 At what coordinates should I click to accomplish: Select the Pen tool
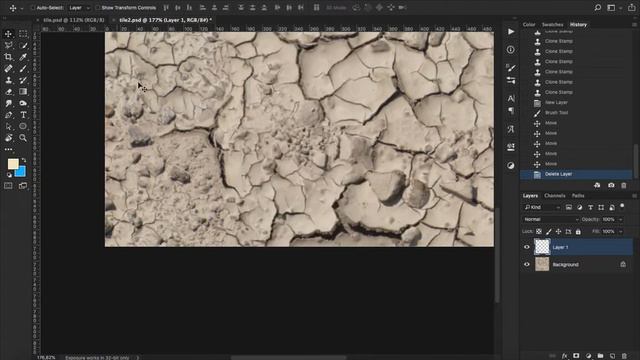(x=8, y=115)
